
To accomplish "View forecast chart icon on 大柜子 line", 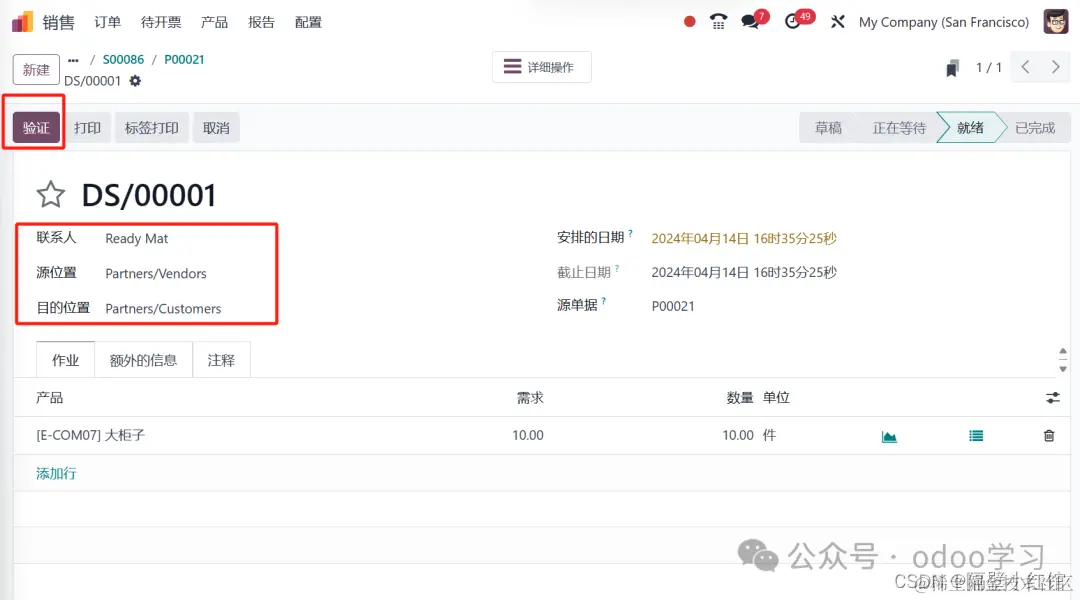I will pos(889,435).
